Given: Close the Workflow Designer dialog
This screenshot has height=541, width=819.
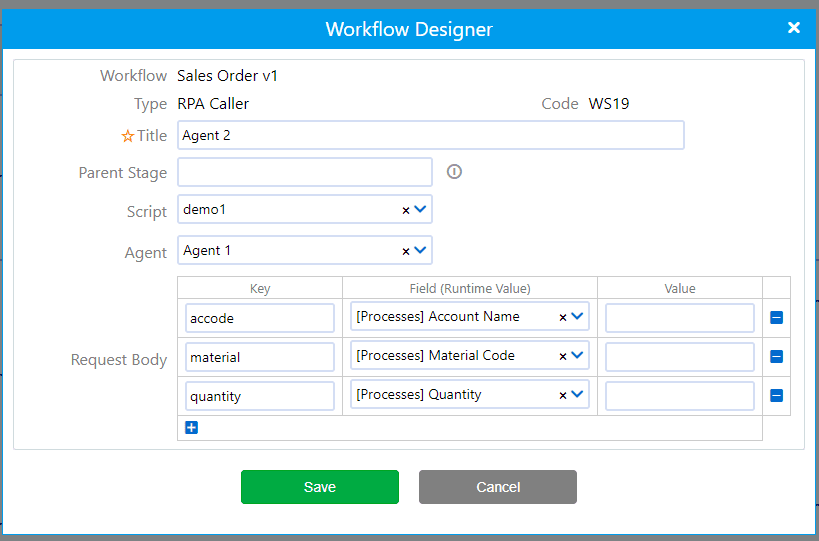Looking at the screenshot, I should 794,28.
